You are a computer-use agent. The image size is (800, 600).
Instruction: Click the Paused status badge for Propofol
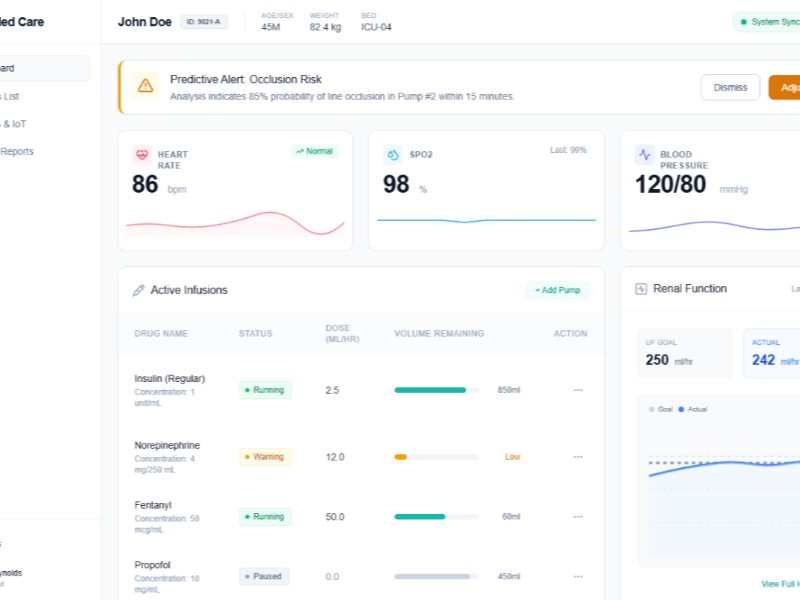pyautogui.click(x=265, y=577)
